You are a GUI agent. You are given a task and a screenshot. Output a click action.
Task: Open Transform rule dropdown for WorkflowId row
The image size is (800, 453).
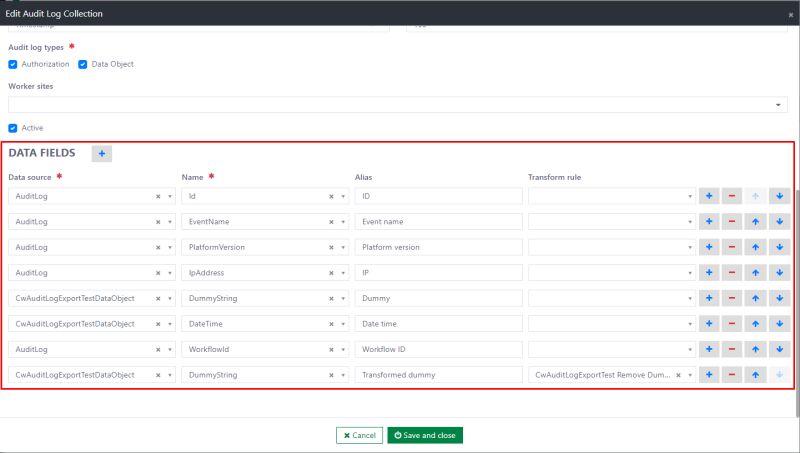pyautogui.click(x=690, y=349)
